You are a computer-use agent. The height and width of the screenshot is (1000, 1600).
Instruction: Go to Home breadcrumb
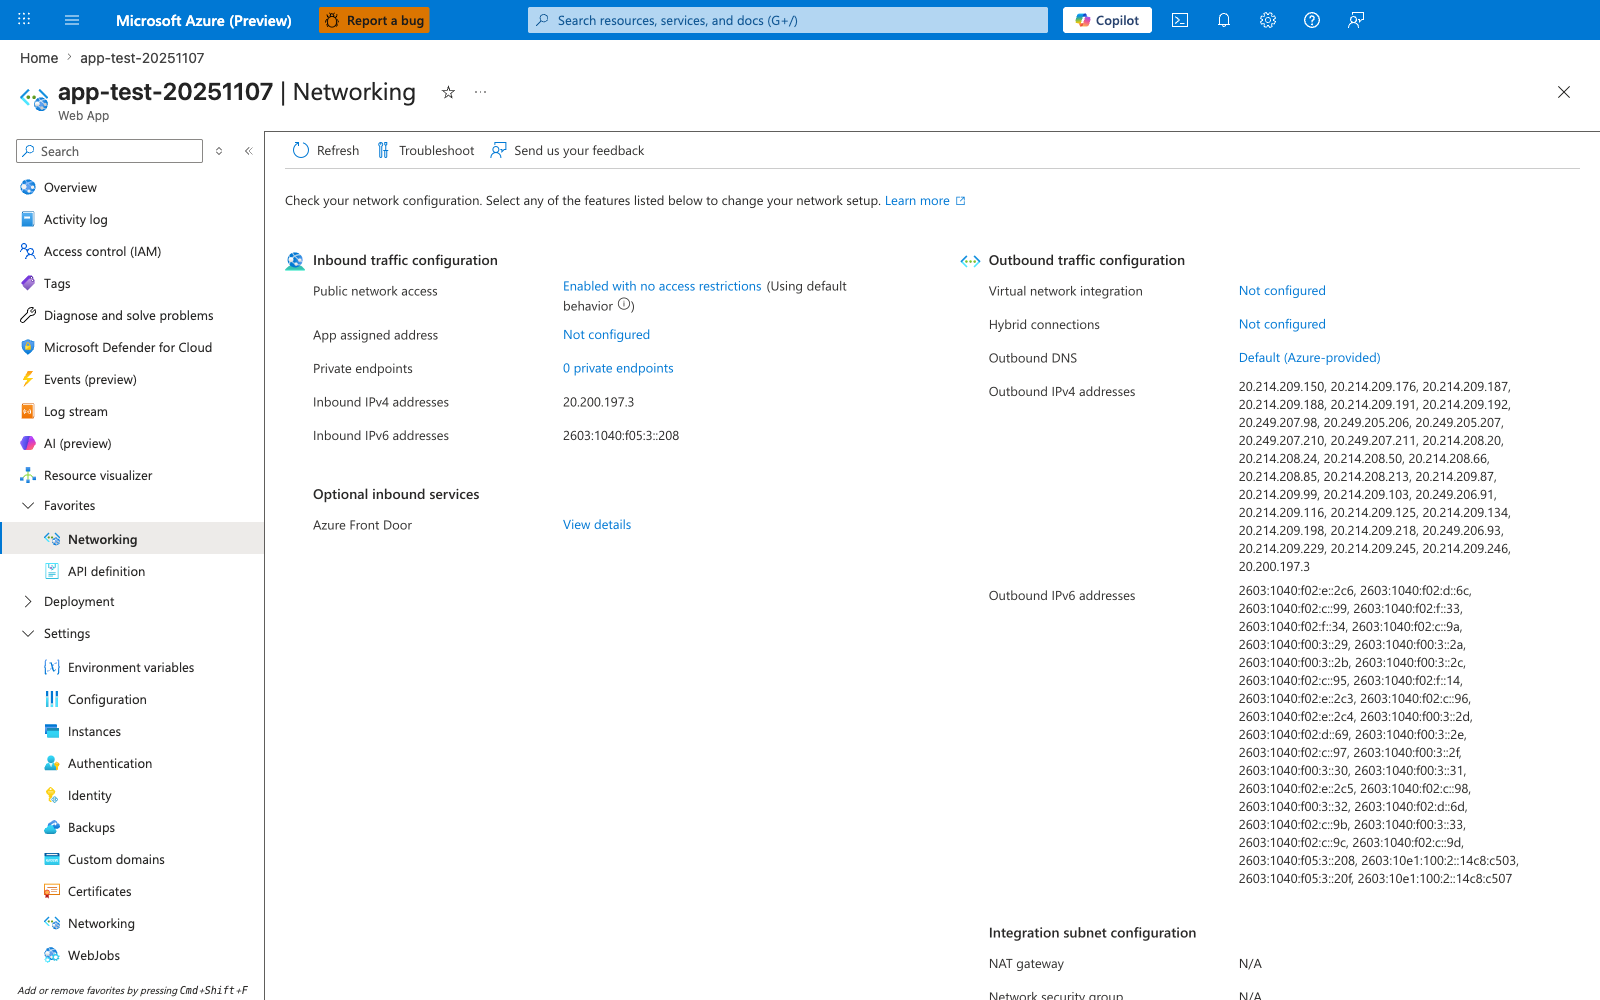pos(39,58)
